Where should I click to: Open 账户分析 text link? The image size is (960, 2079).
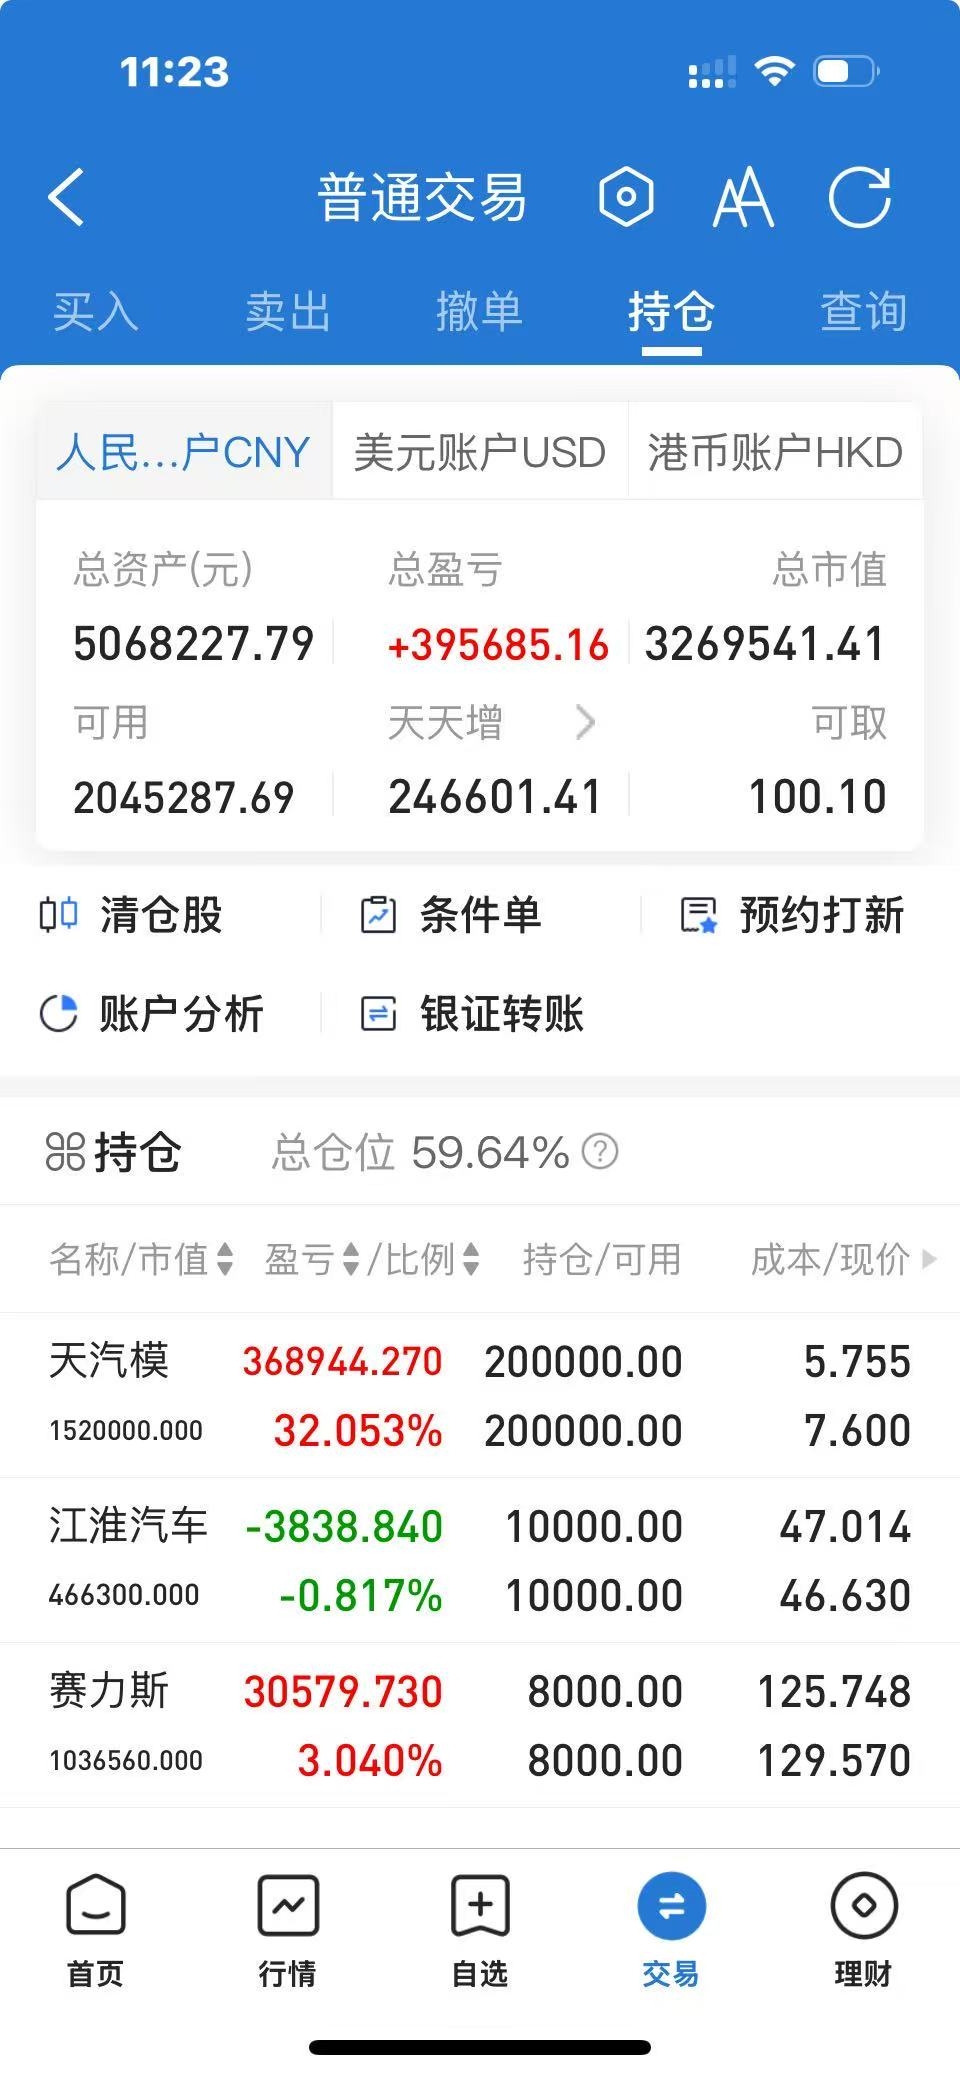click(x=181, y=1013)
